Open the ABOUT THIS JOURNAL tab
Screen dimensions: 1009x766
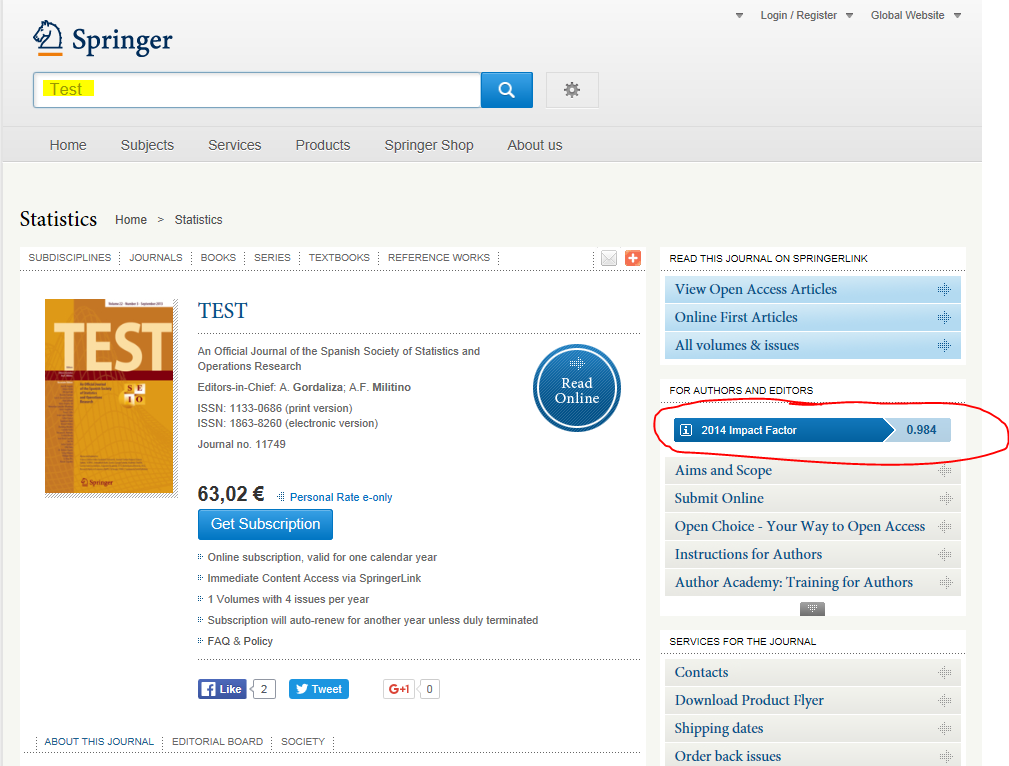click(99, 742)
